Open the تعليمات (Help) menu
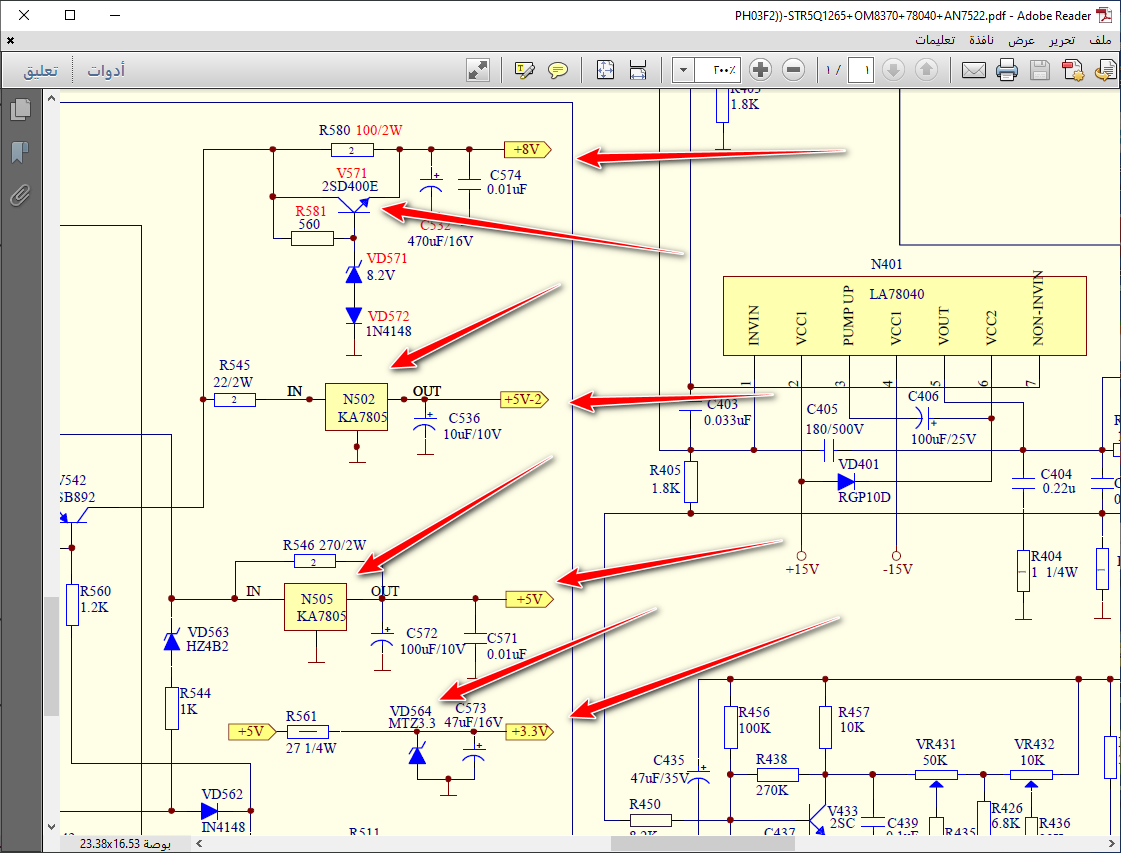 934,40
